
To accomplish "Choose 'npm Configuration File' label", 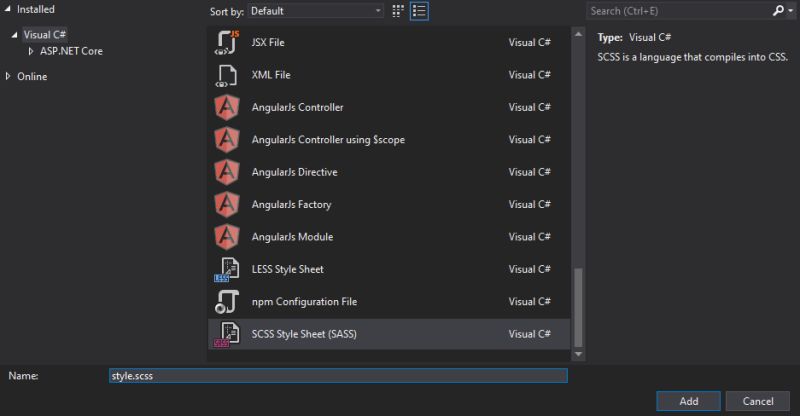I will [x=304, y=302].
